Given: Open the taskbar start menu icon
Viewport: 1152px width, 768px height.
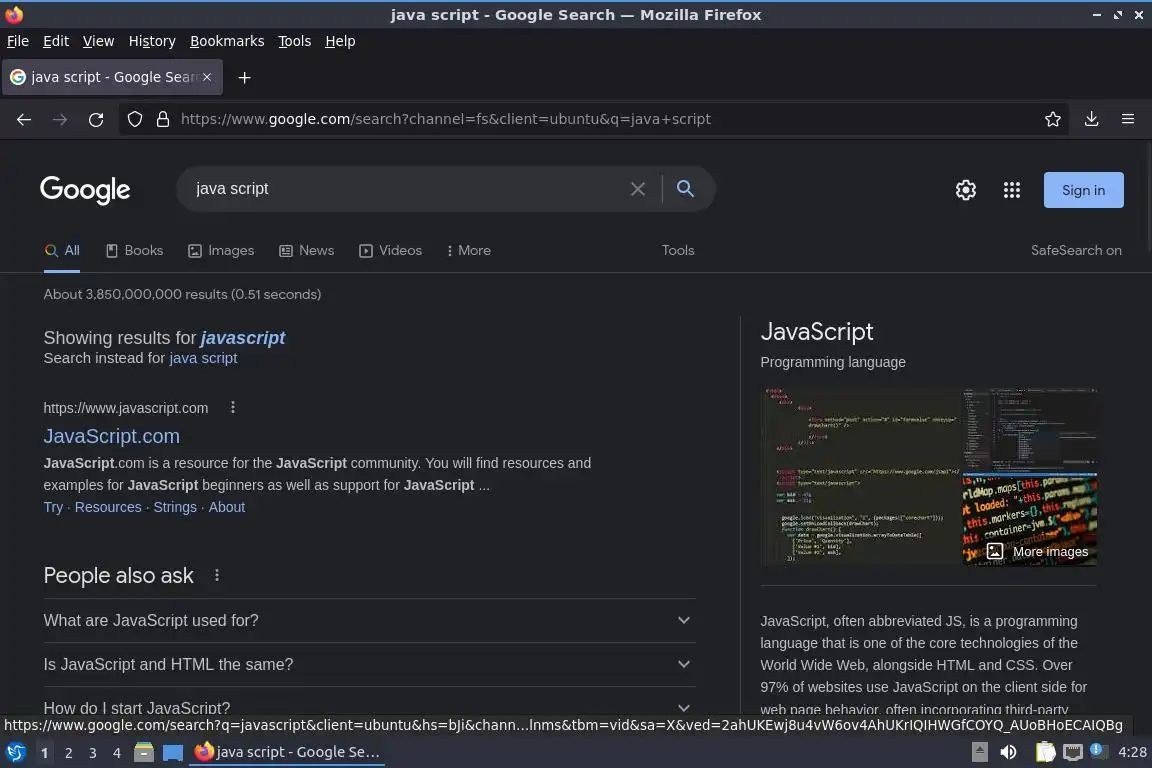Looking at the screenshot, I should 15,752.
